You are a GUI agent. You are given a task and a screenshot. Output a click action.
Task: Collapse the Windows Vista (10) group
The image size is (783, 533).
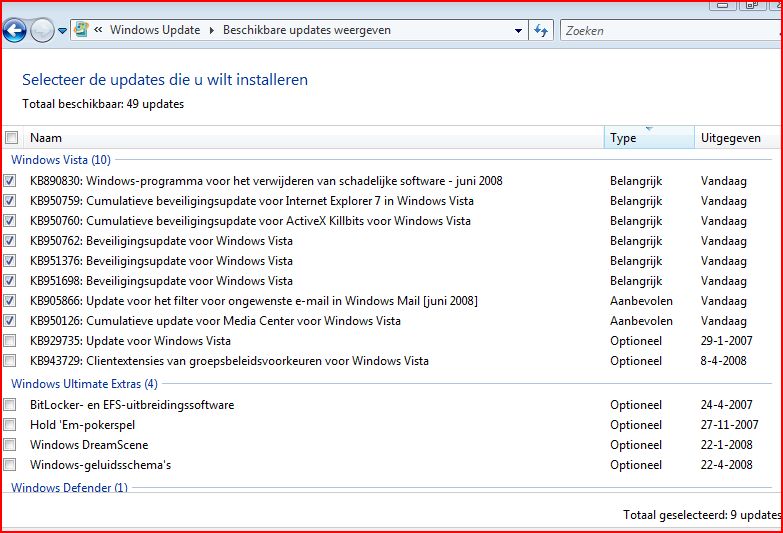[x=61, y=160]
